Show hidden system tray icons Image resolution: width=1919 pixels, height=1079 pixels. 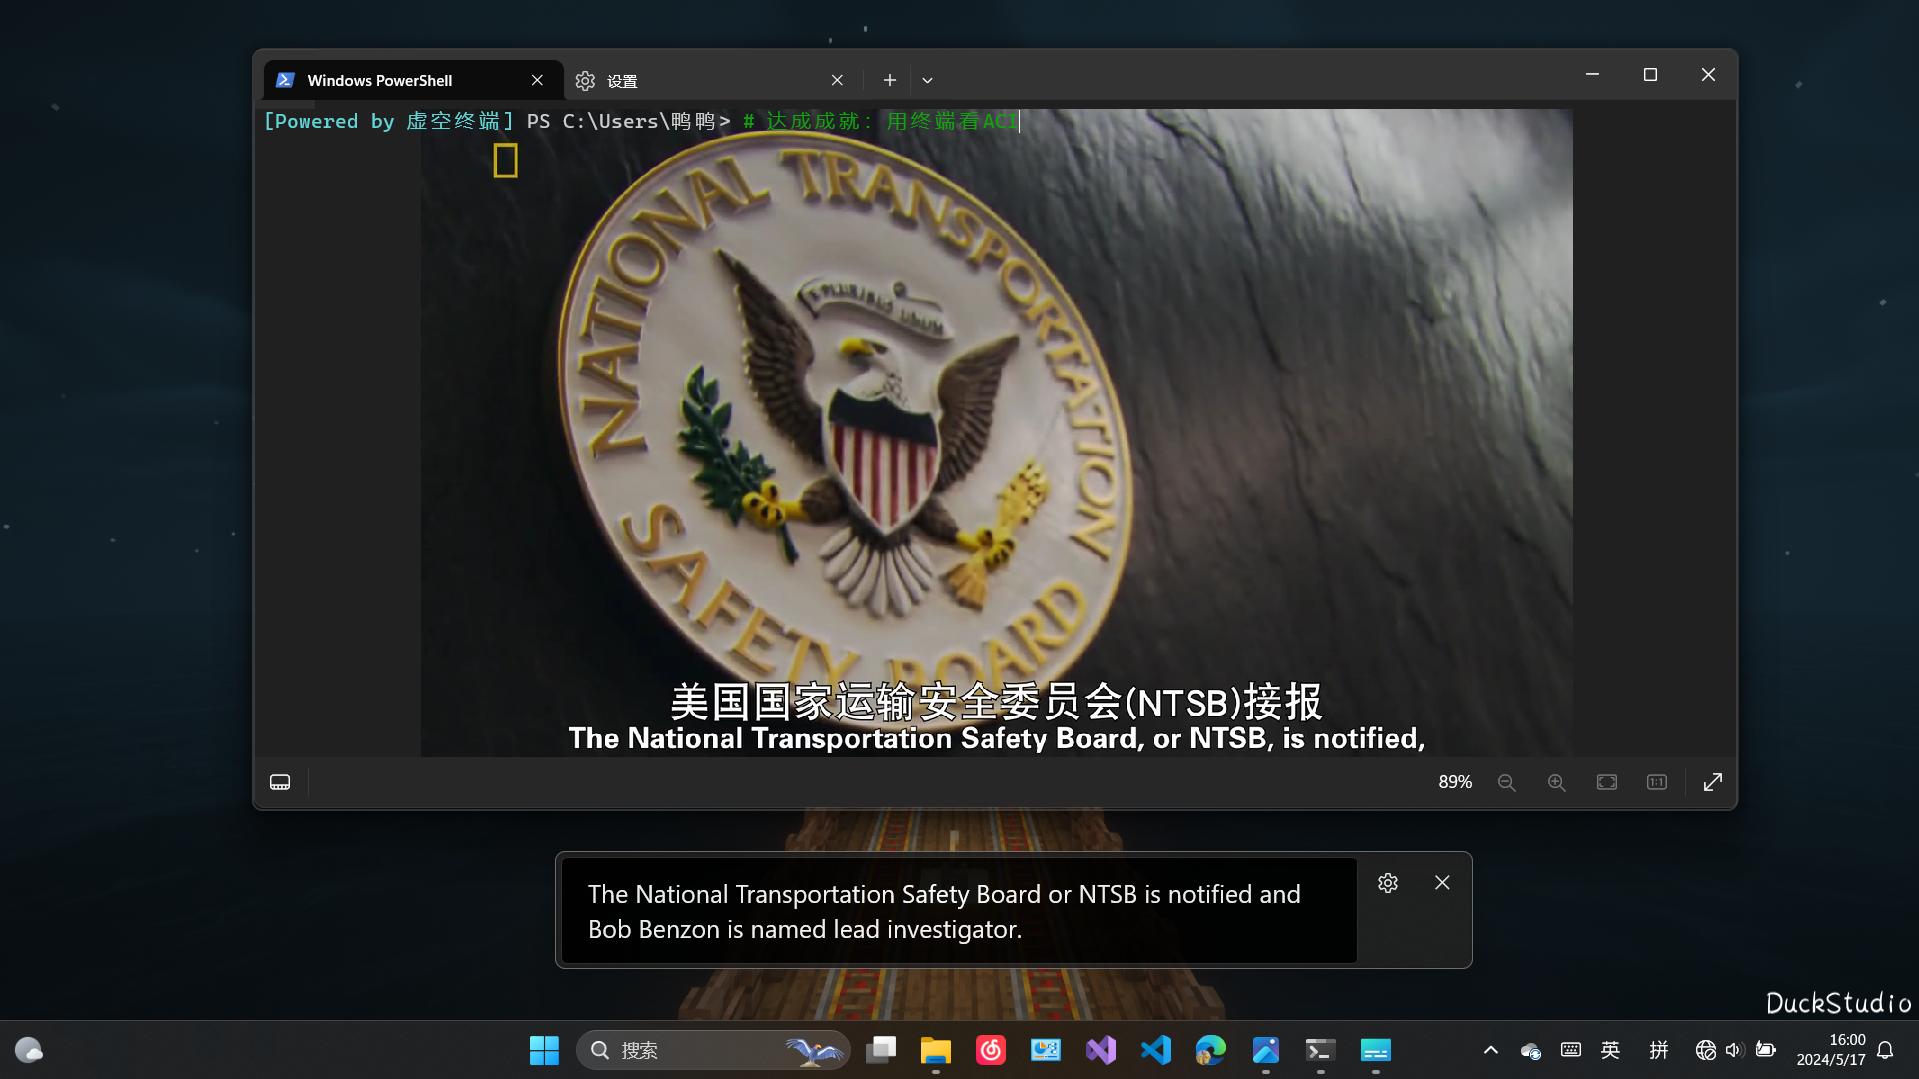click(x=1490, y=1050)
